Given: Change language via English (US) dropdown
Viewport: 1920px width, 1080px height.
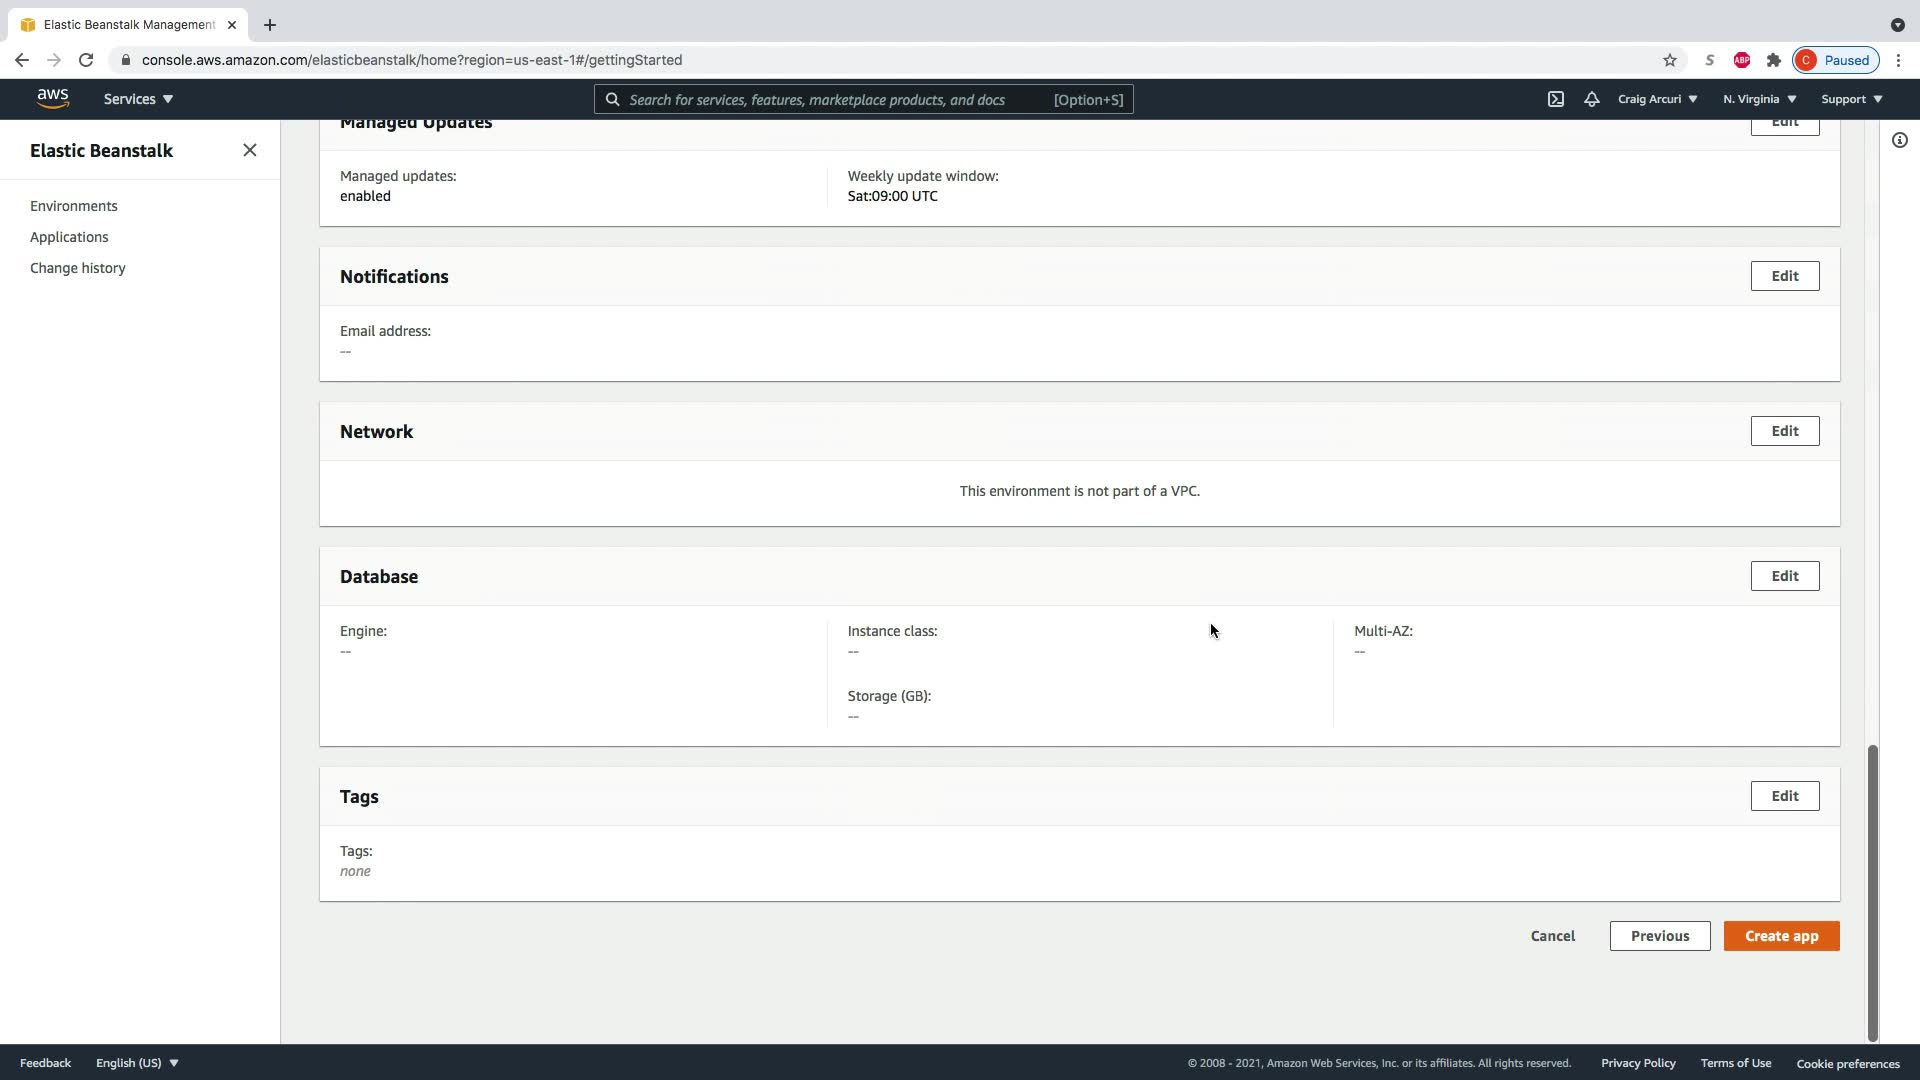Looking at the screenshot, I should point(137,1063).
